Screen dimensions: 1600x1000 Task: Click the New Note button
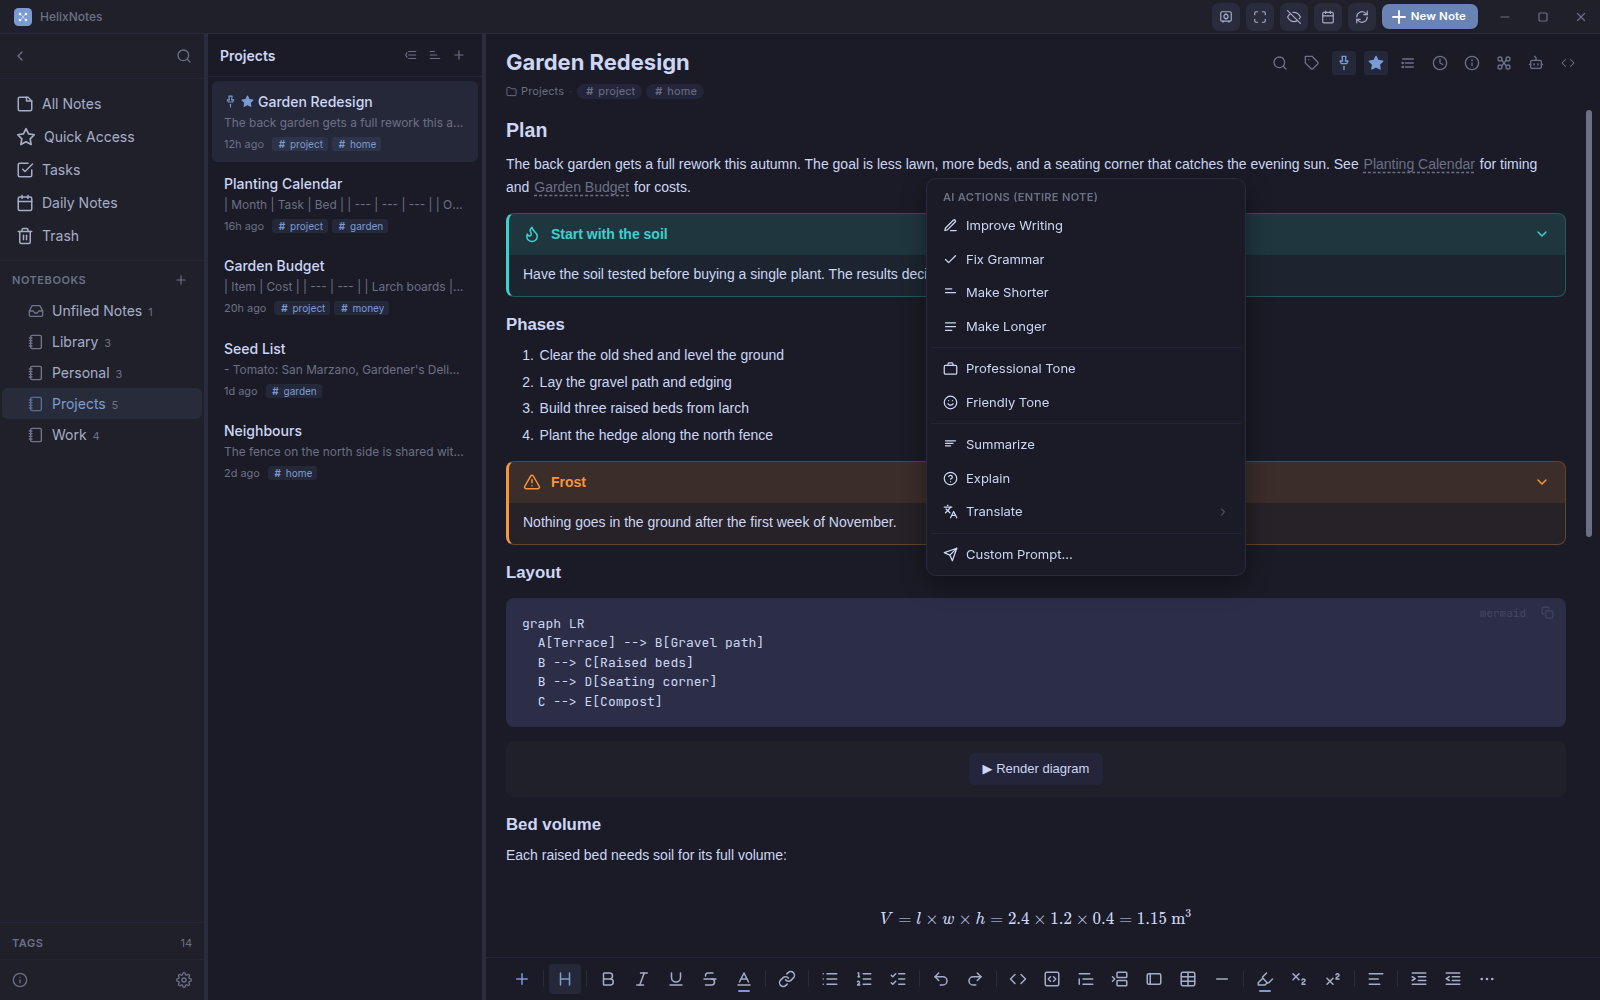tap(1429, 17)
